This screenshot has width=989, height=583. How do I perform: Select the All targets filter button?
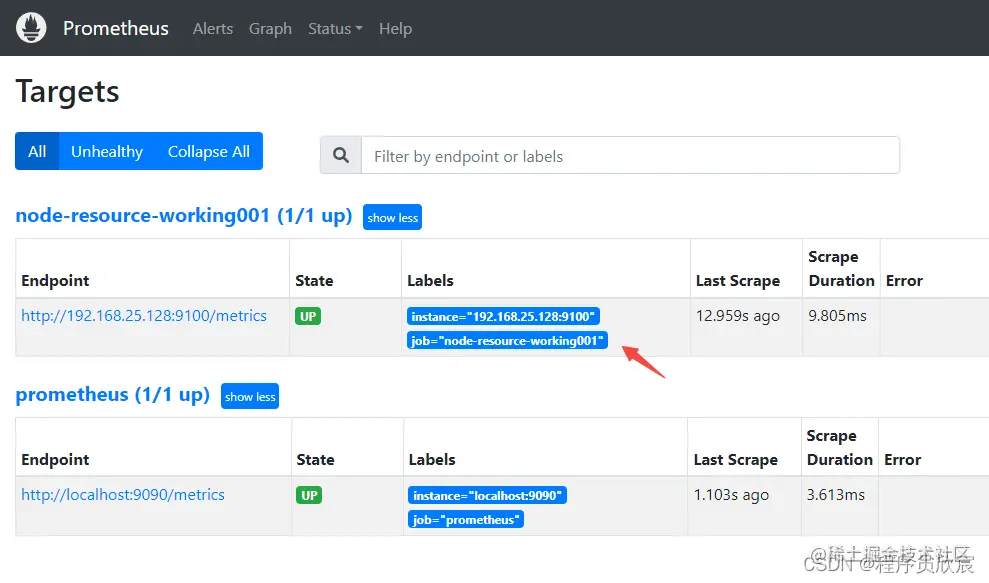37,151
